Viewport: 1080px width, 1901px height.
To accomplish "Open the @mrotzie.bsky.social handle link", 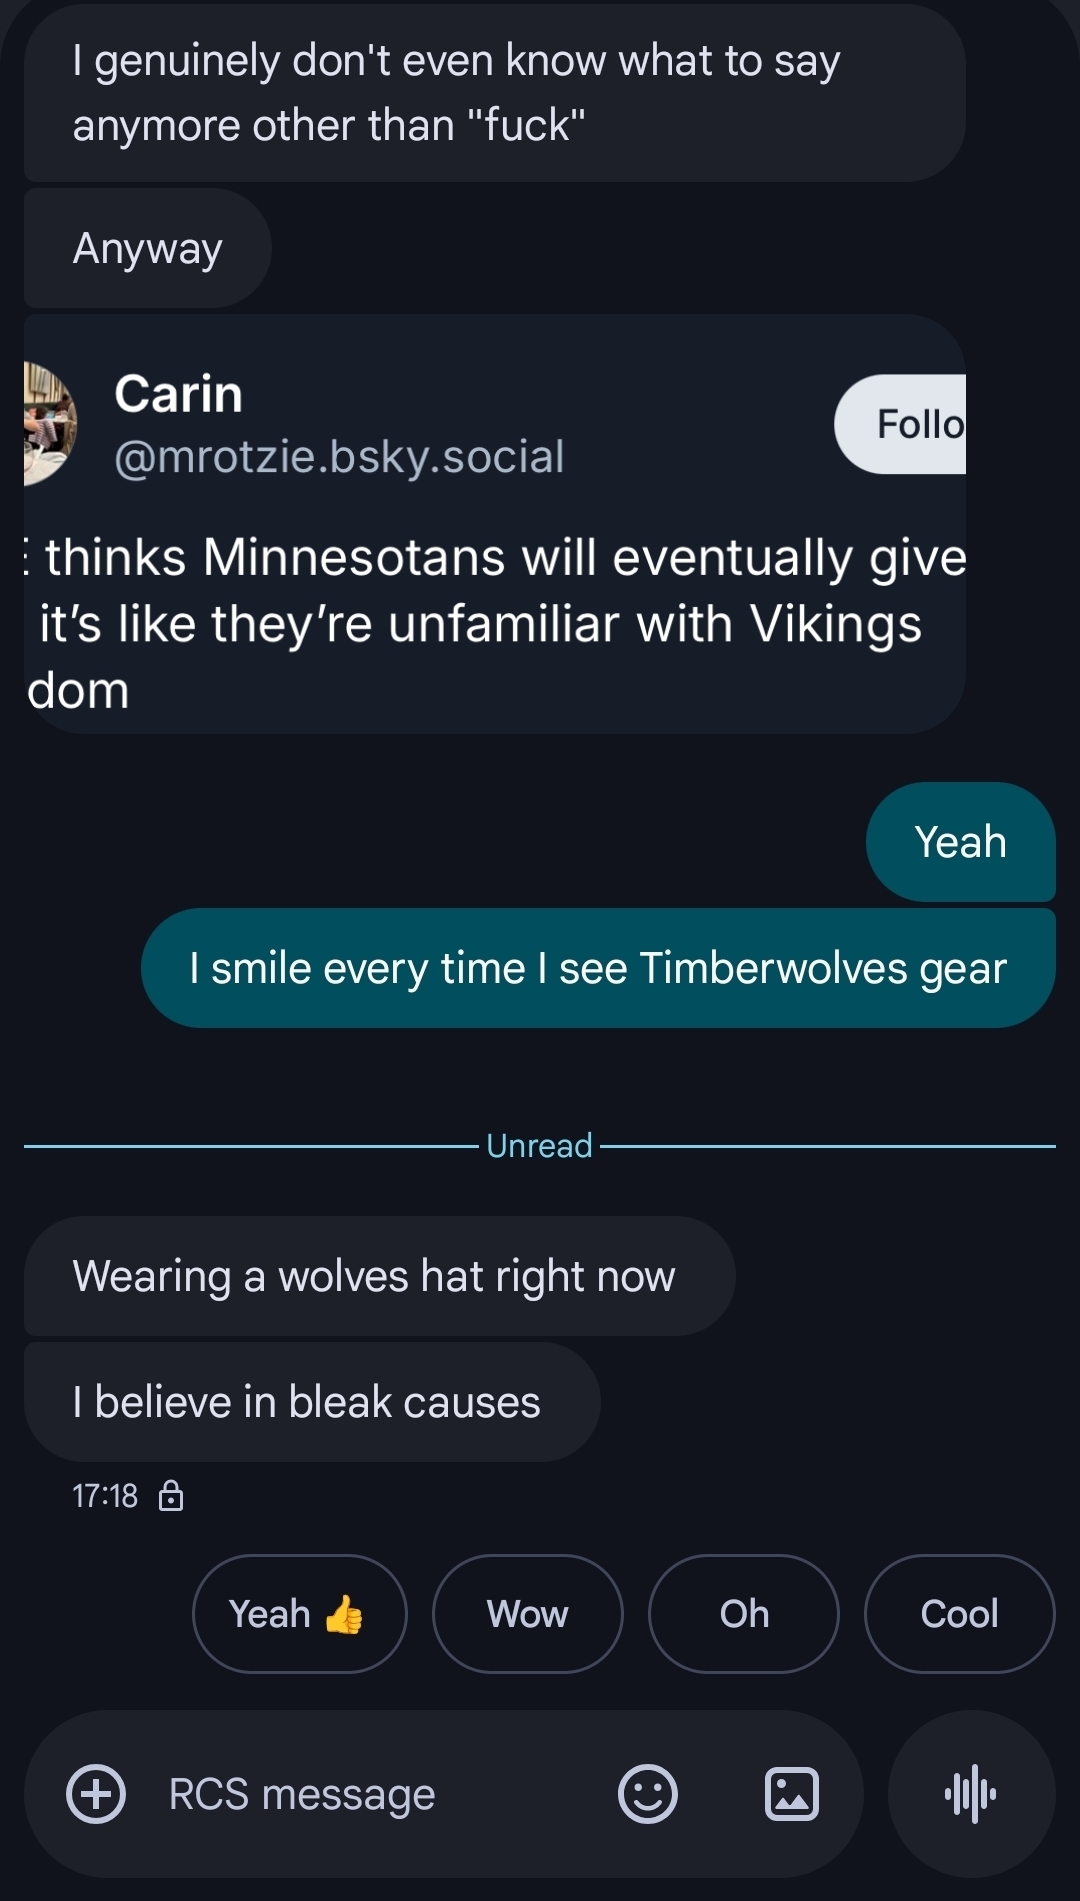I will point(339,457).
